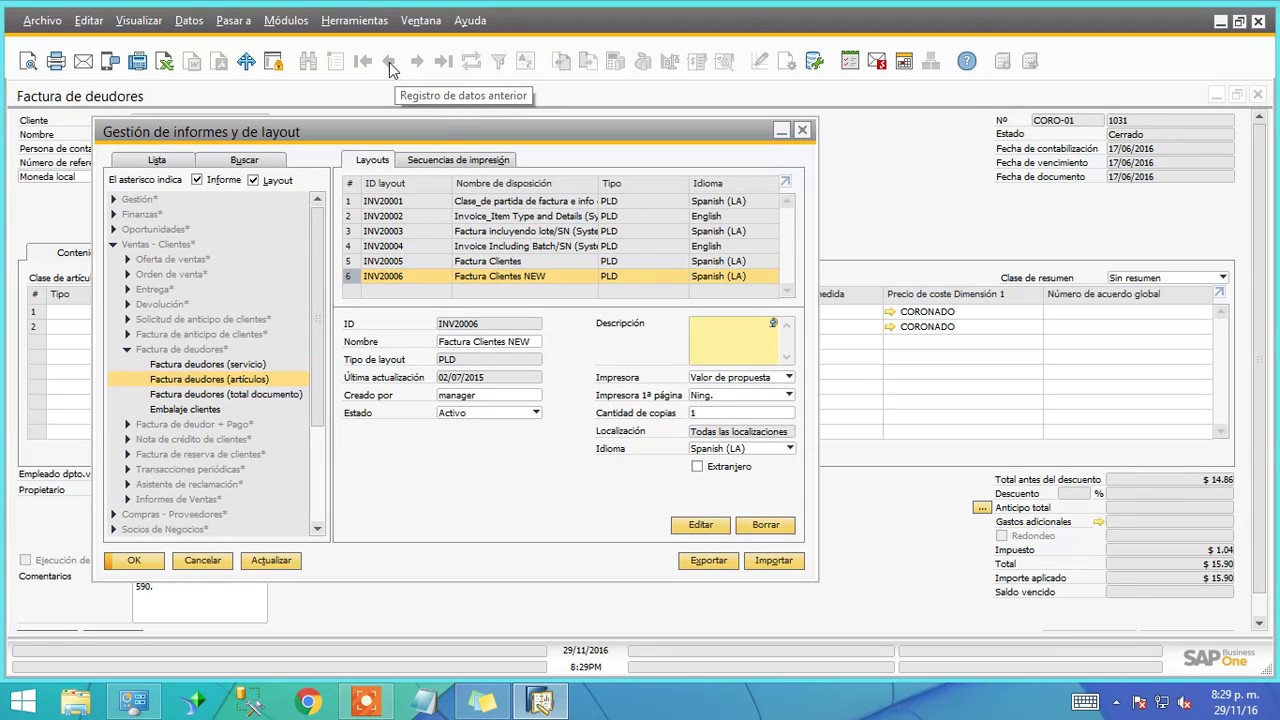1280x720 pixels.
Task: Open the blue help question mark
Action: tap(967, 62)
